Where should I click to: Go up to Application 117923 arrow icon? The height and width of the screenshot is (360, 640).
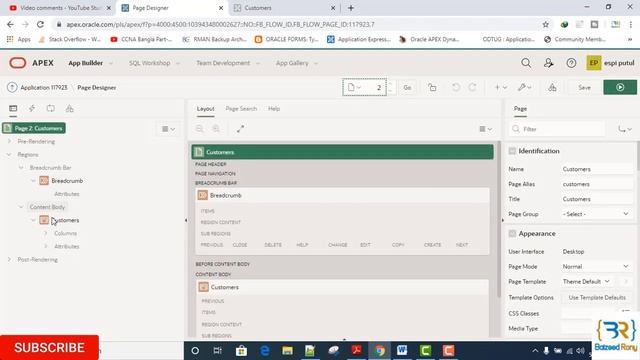pos(12,87)
